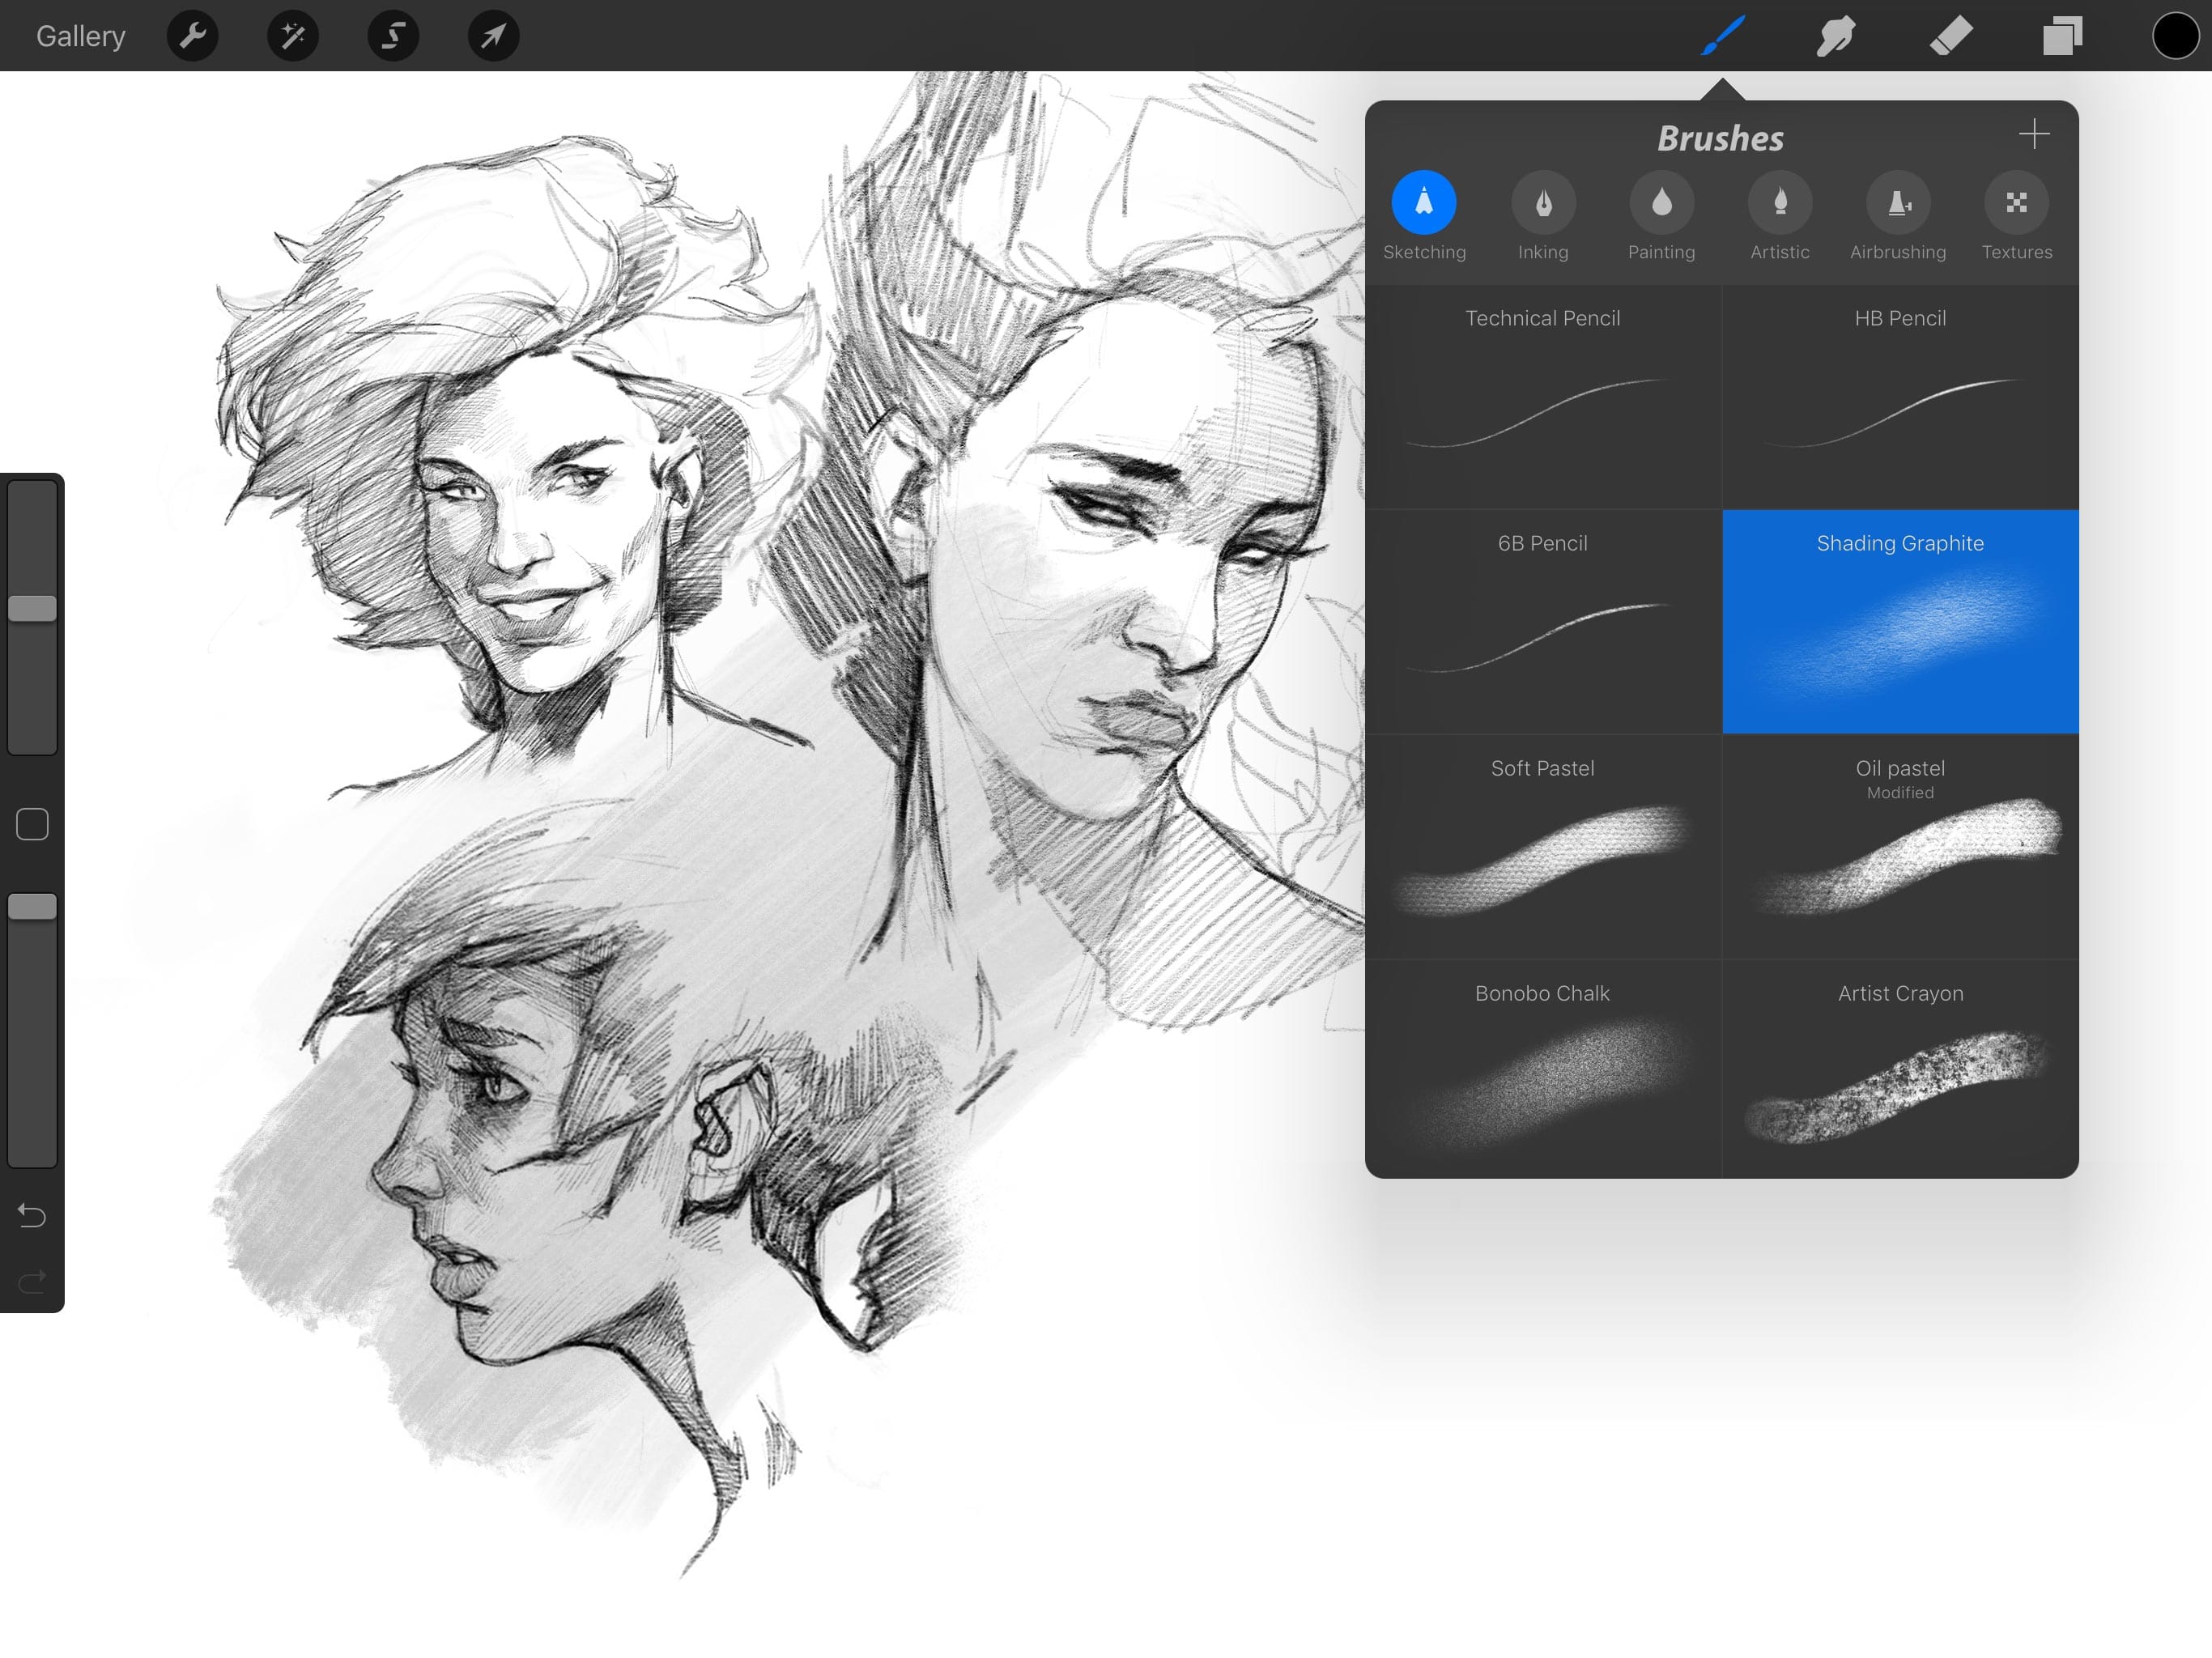Switch to the Inking brush category
The width and height of the screenshot is (2212, 1658).
(x=1542, y=207)
